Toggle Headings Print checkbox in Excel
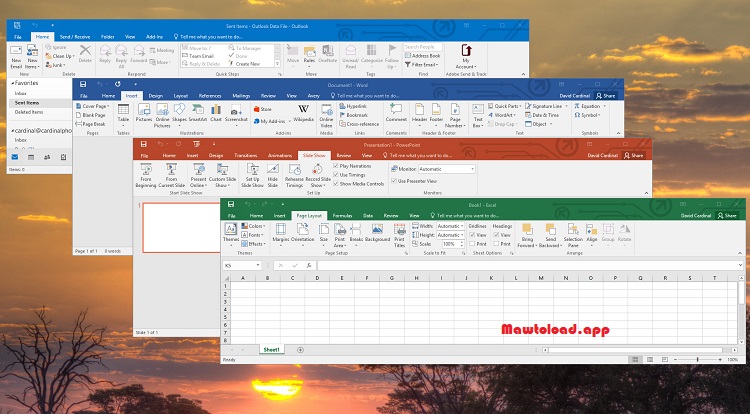750x414 pixels. tap(496, 244)
